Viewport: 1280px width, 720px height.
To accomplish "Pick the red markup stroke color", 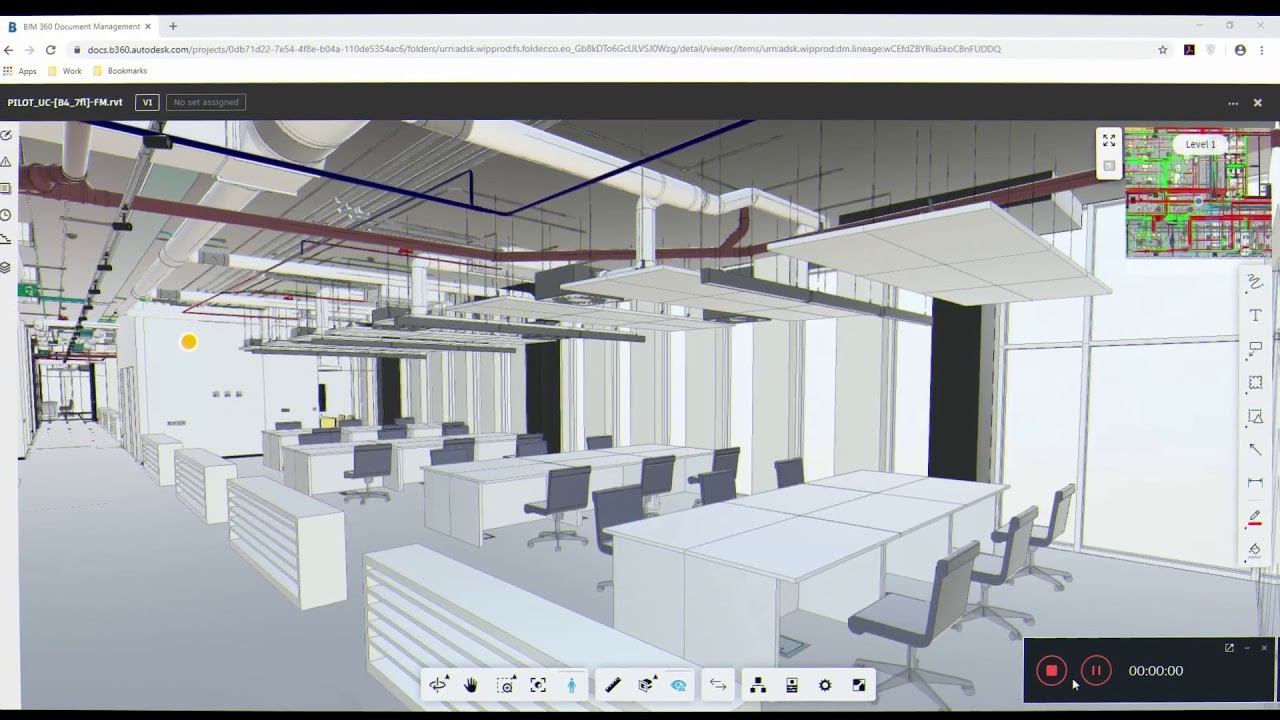I will tap(1255, 518).
